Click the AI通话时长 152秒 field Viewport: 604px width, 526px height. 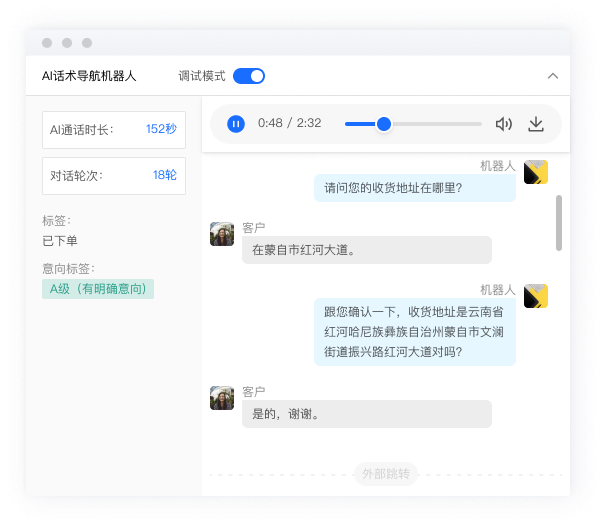pyautogui.click(x=114, y=129)
